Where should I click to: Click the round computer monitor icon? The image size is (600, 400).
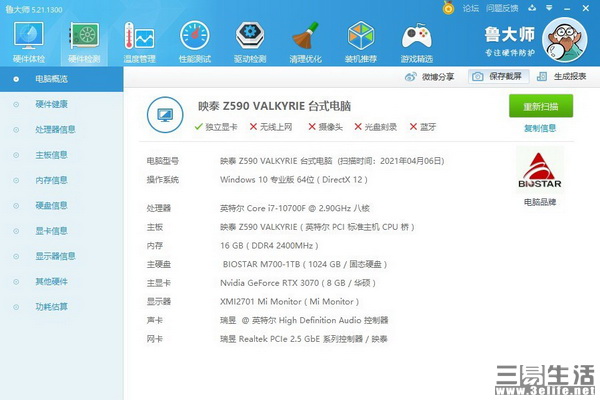[165, 115]
